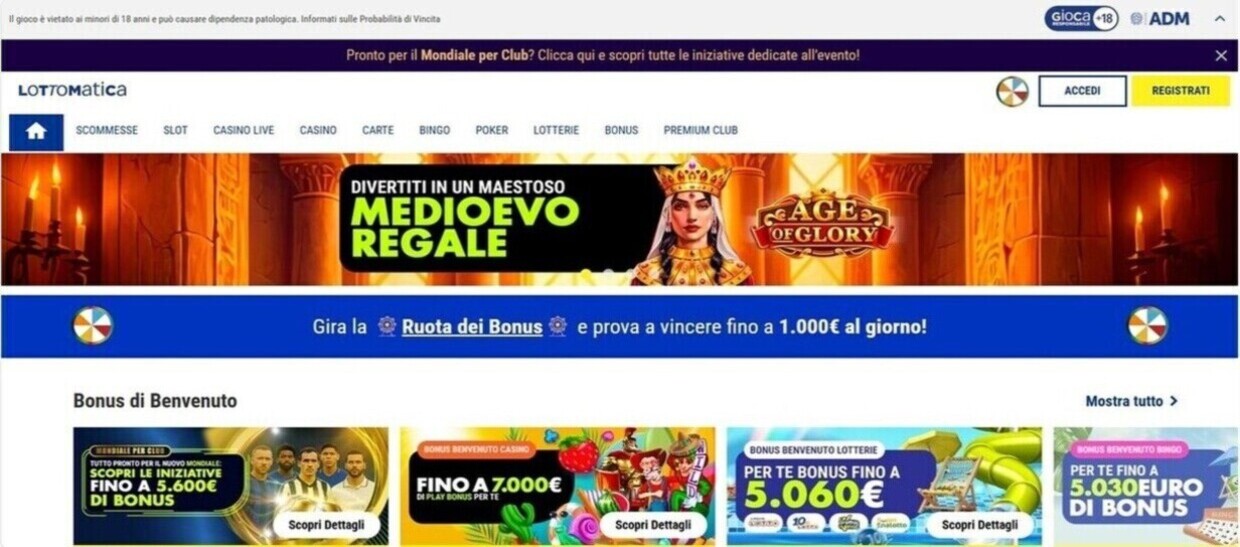Open the ADM logo link

click(x=1160, y=19)
